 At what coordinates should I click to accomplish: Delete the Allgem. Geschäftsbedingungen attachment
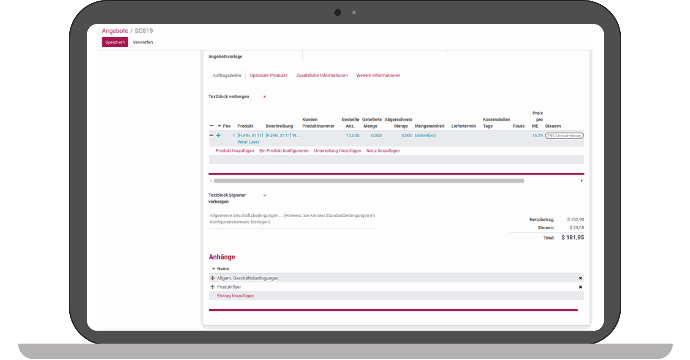[x=580, y=278]
